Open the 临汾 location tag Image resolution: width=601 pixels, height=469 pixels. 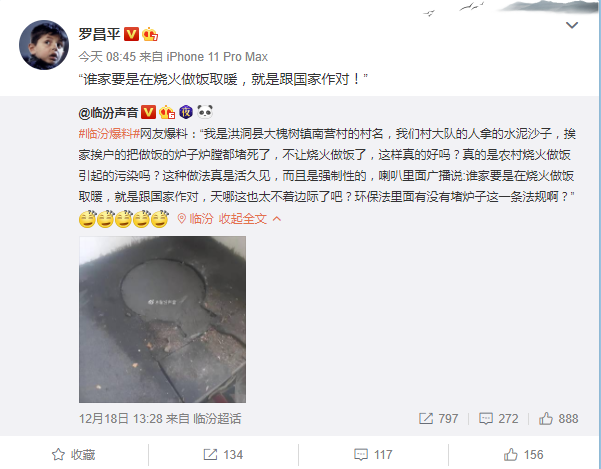coord(195,219)
